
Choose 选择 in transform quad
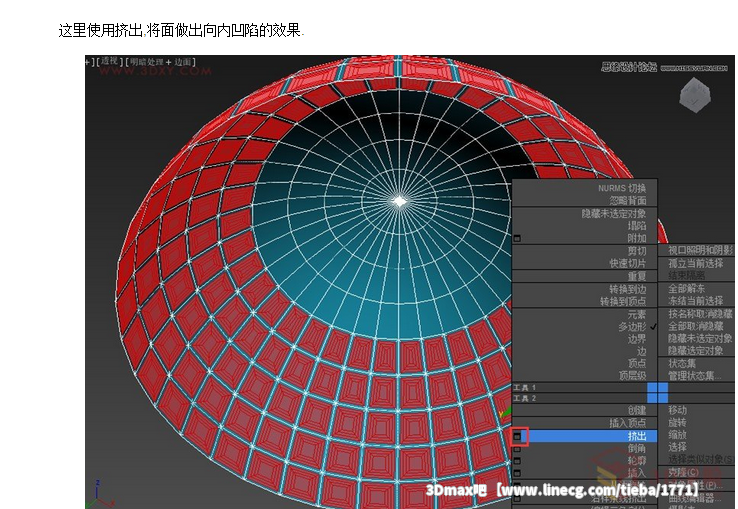point(678,447)
